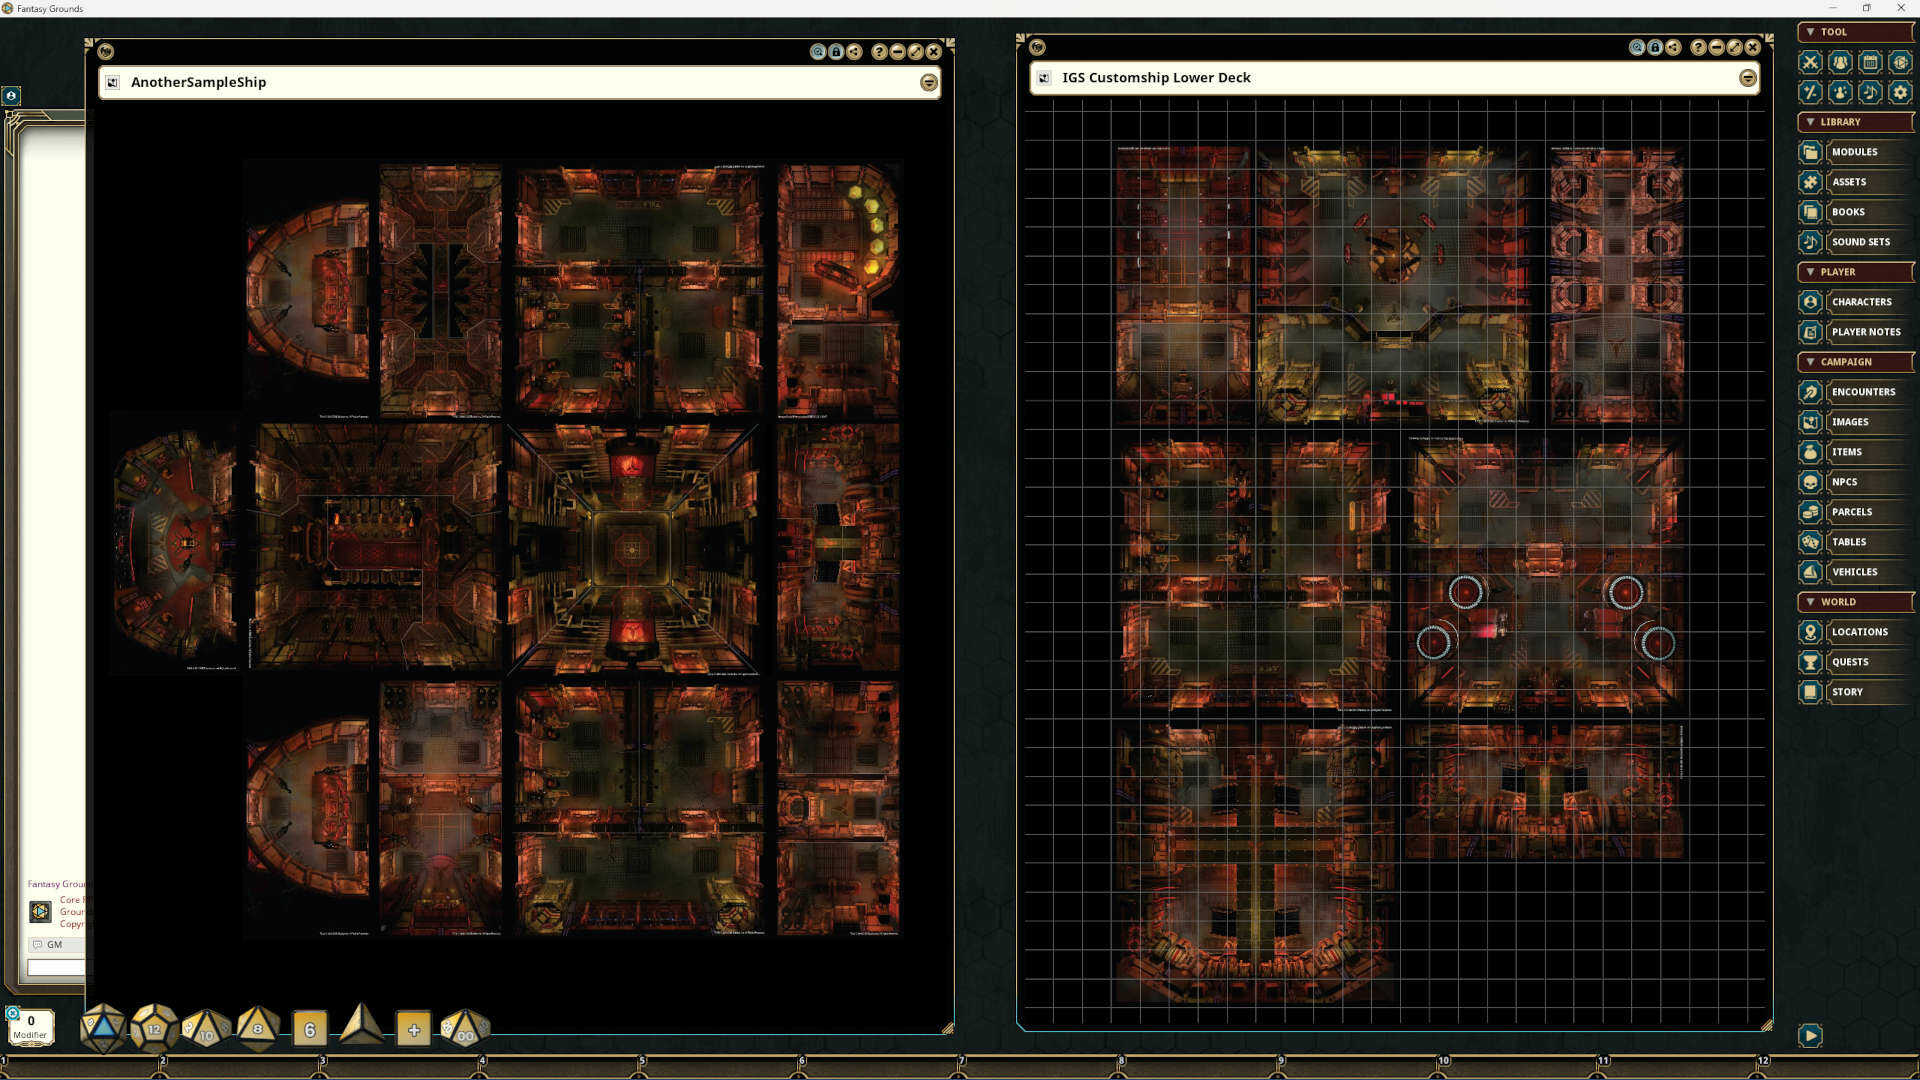Open IGS Customship title bar dropdown menu
The image size is (1920, 1080).
[x=1748, y=78]
